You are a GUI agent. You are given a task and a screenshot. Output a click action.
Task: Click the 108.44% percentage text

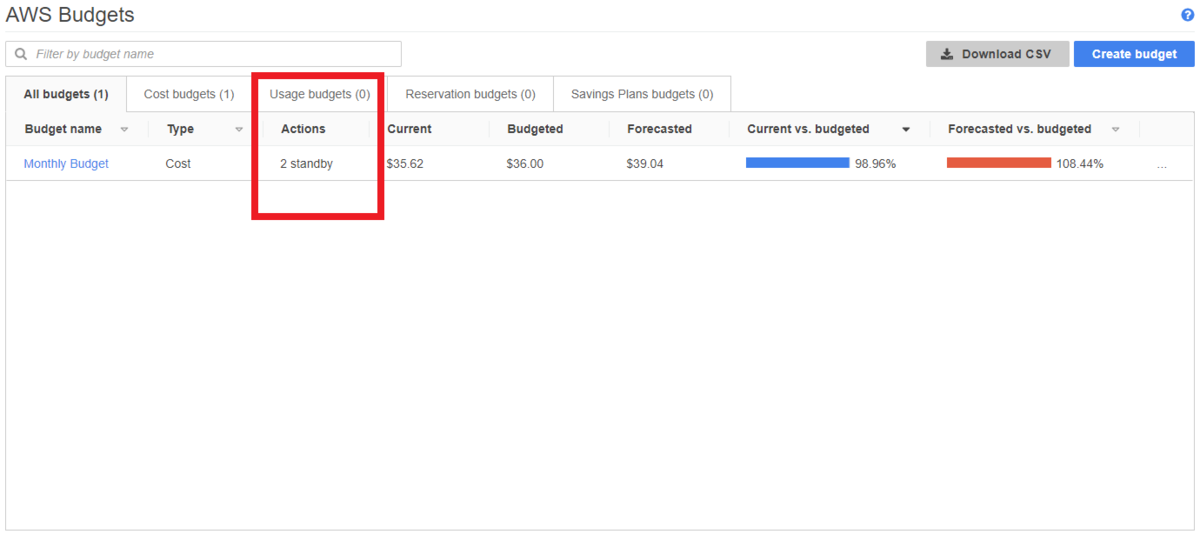point(1080,164)
